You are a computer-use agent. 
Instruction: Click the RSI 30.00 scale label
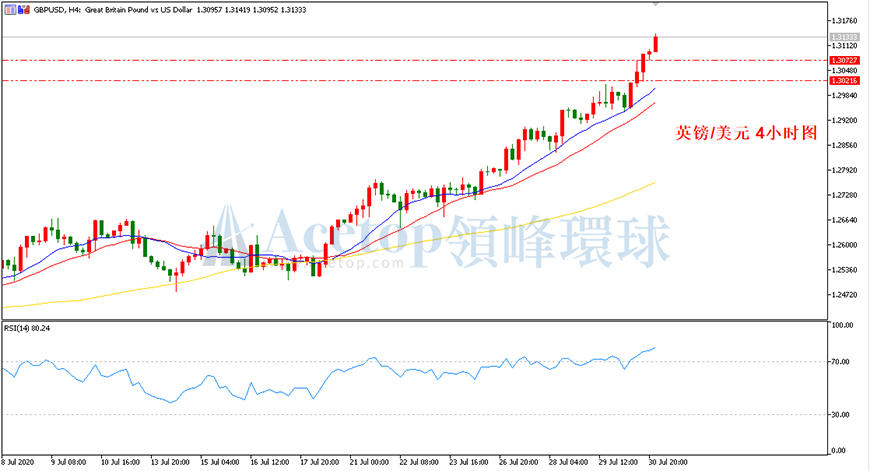[x=841, y=414]
